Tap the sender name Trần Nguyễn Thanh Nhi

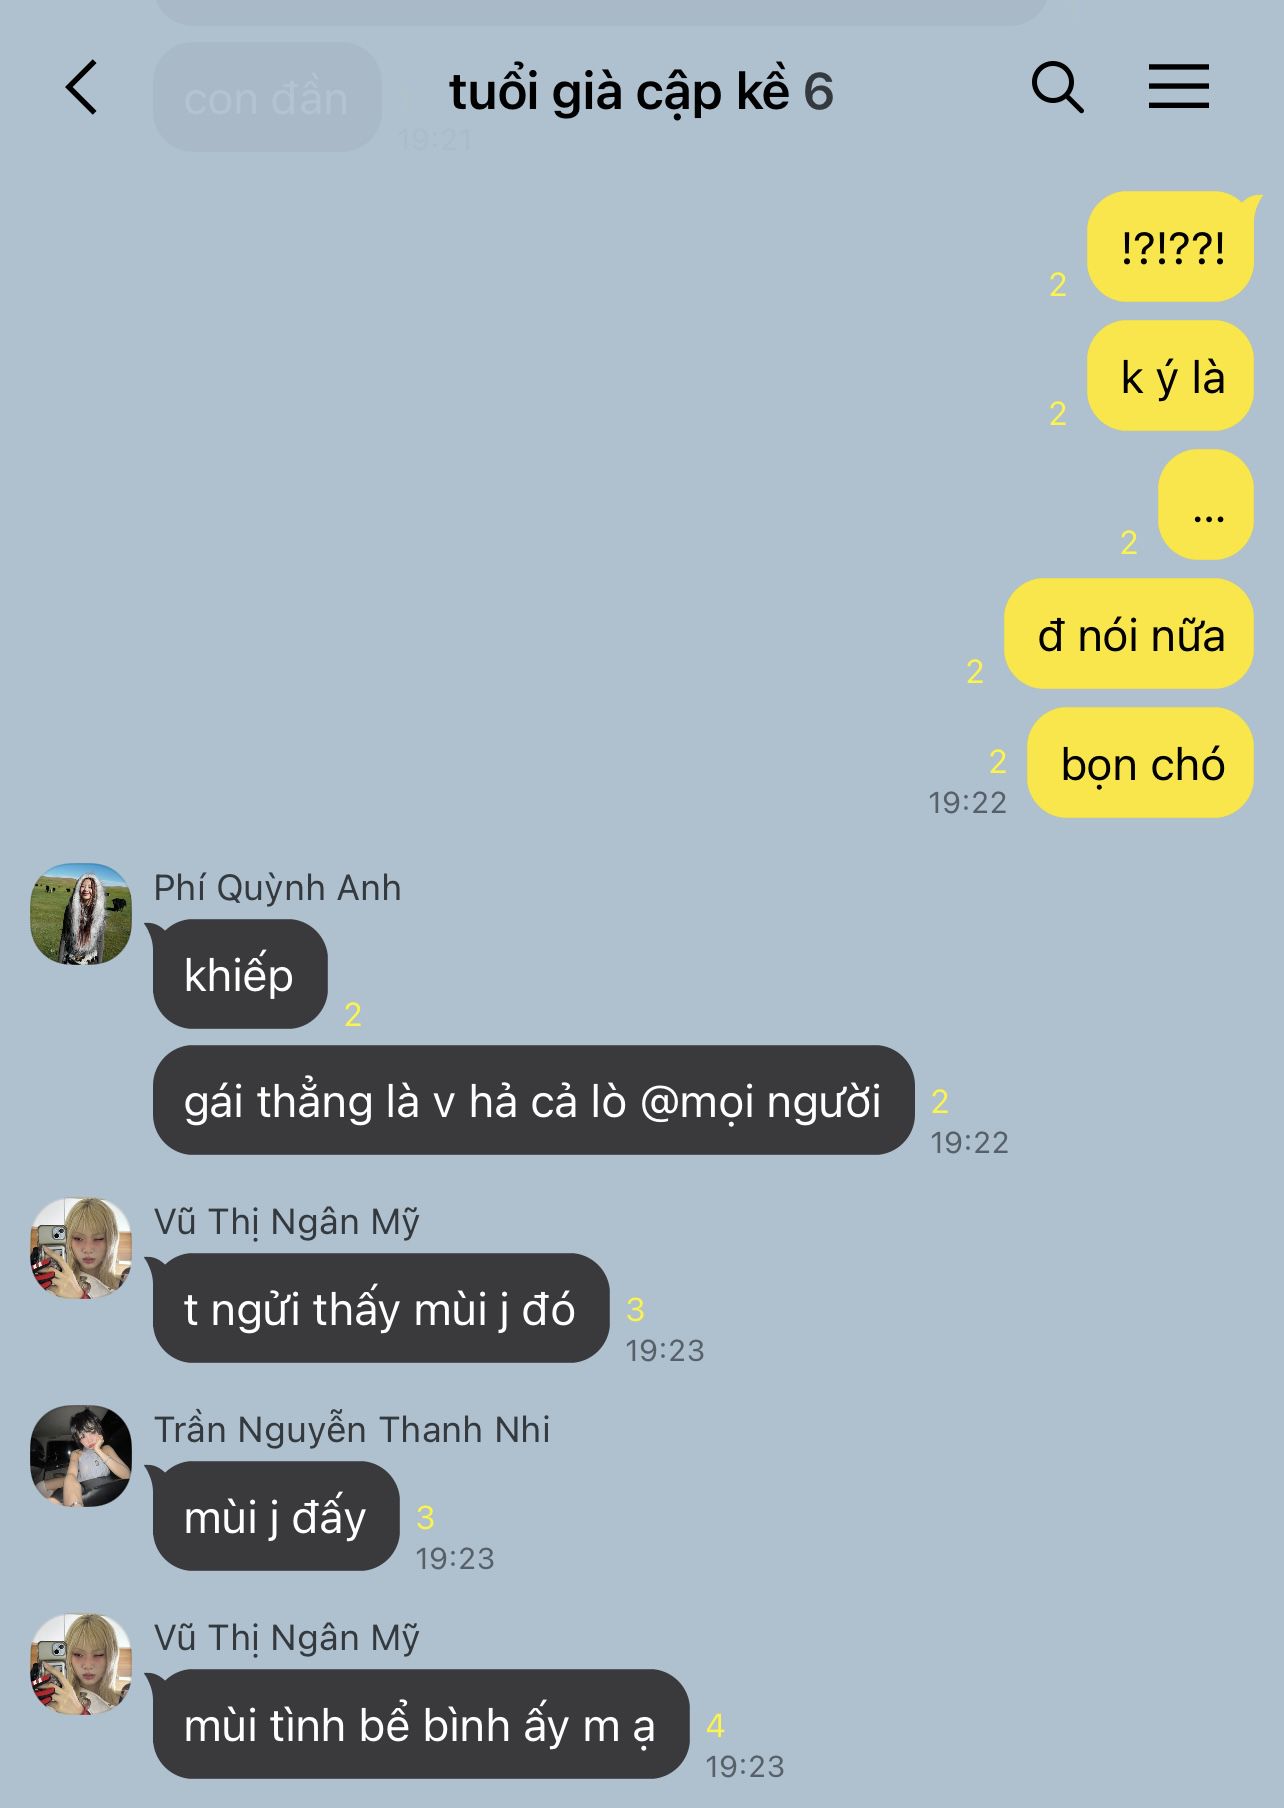coord(352,1430)
